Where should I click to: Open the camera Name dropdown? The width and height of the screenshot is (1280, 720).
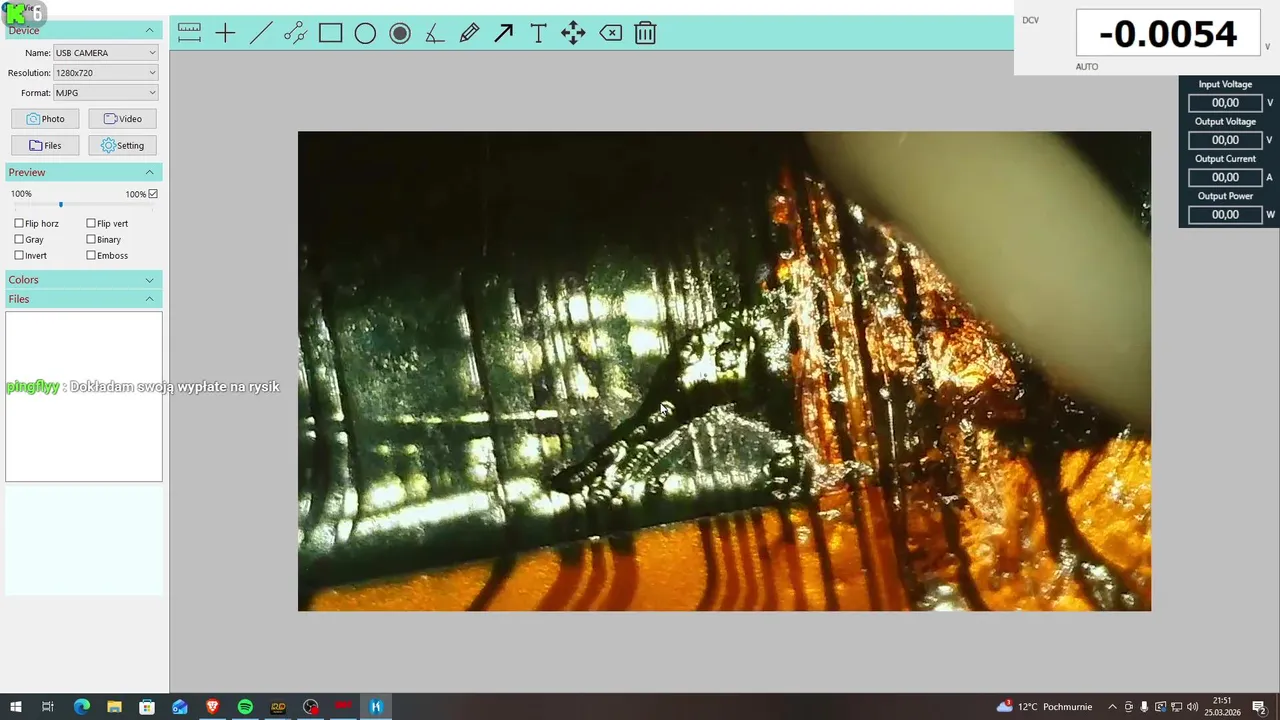click(x=106, y=53)
